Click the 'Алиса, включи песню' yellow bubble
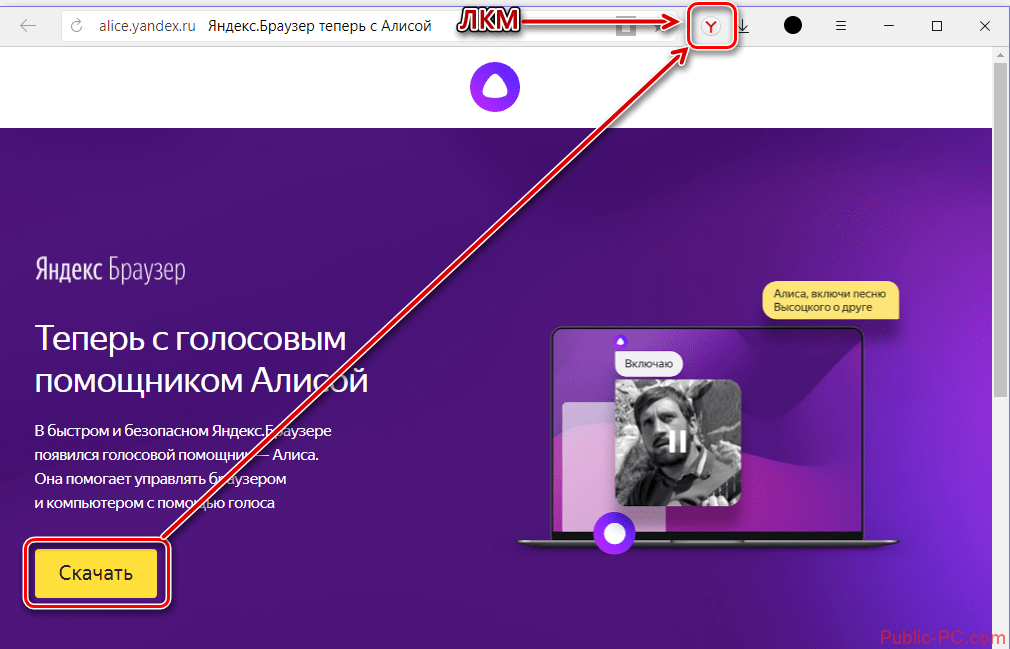1010x649 pixels. click(830, 300)
